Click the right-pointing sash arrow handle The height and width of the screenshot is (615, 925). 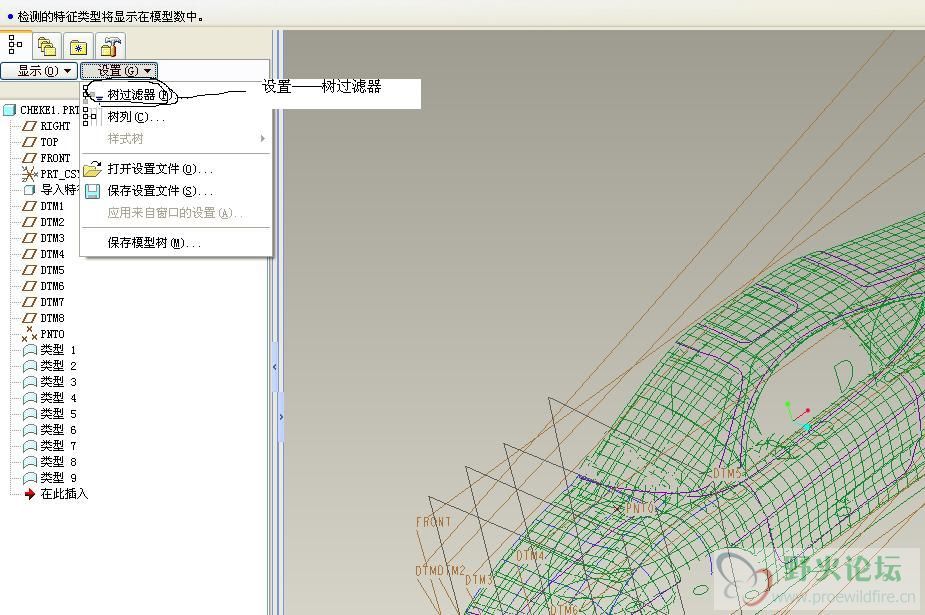pyautogui.click(x=281, y=417)
